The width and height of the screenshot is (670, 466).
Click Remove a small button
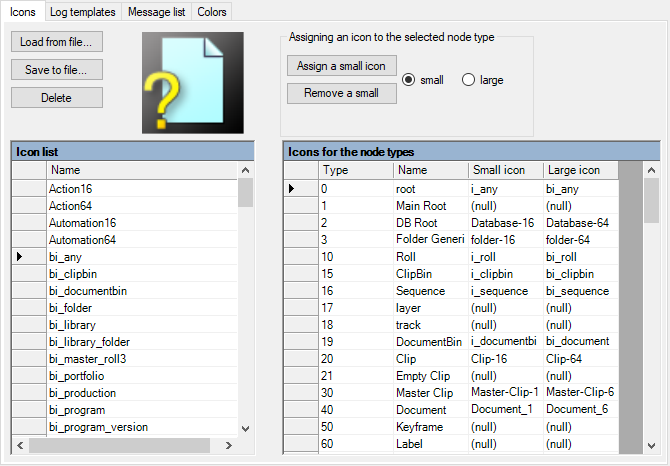(x=341, y=94)
